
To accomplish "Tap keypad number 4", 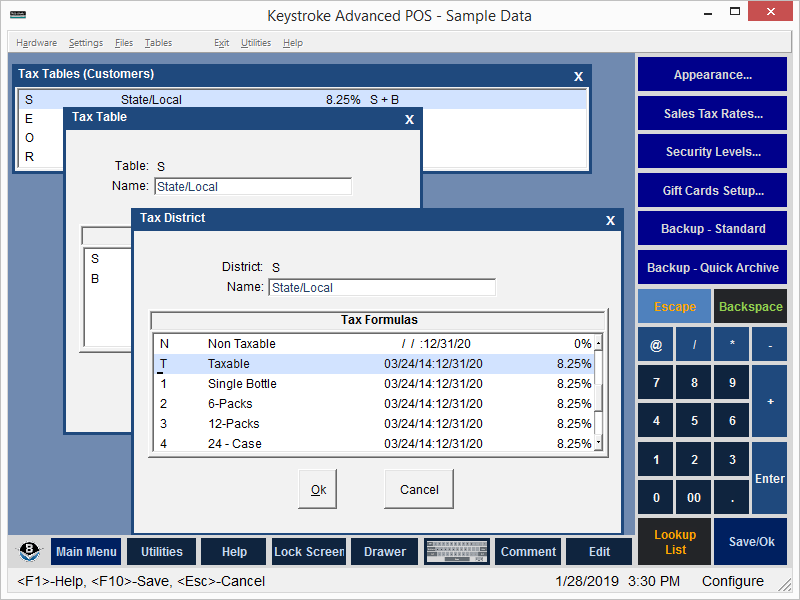I will pyautogui.click(x=656, y=420).
